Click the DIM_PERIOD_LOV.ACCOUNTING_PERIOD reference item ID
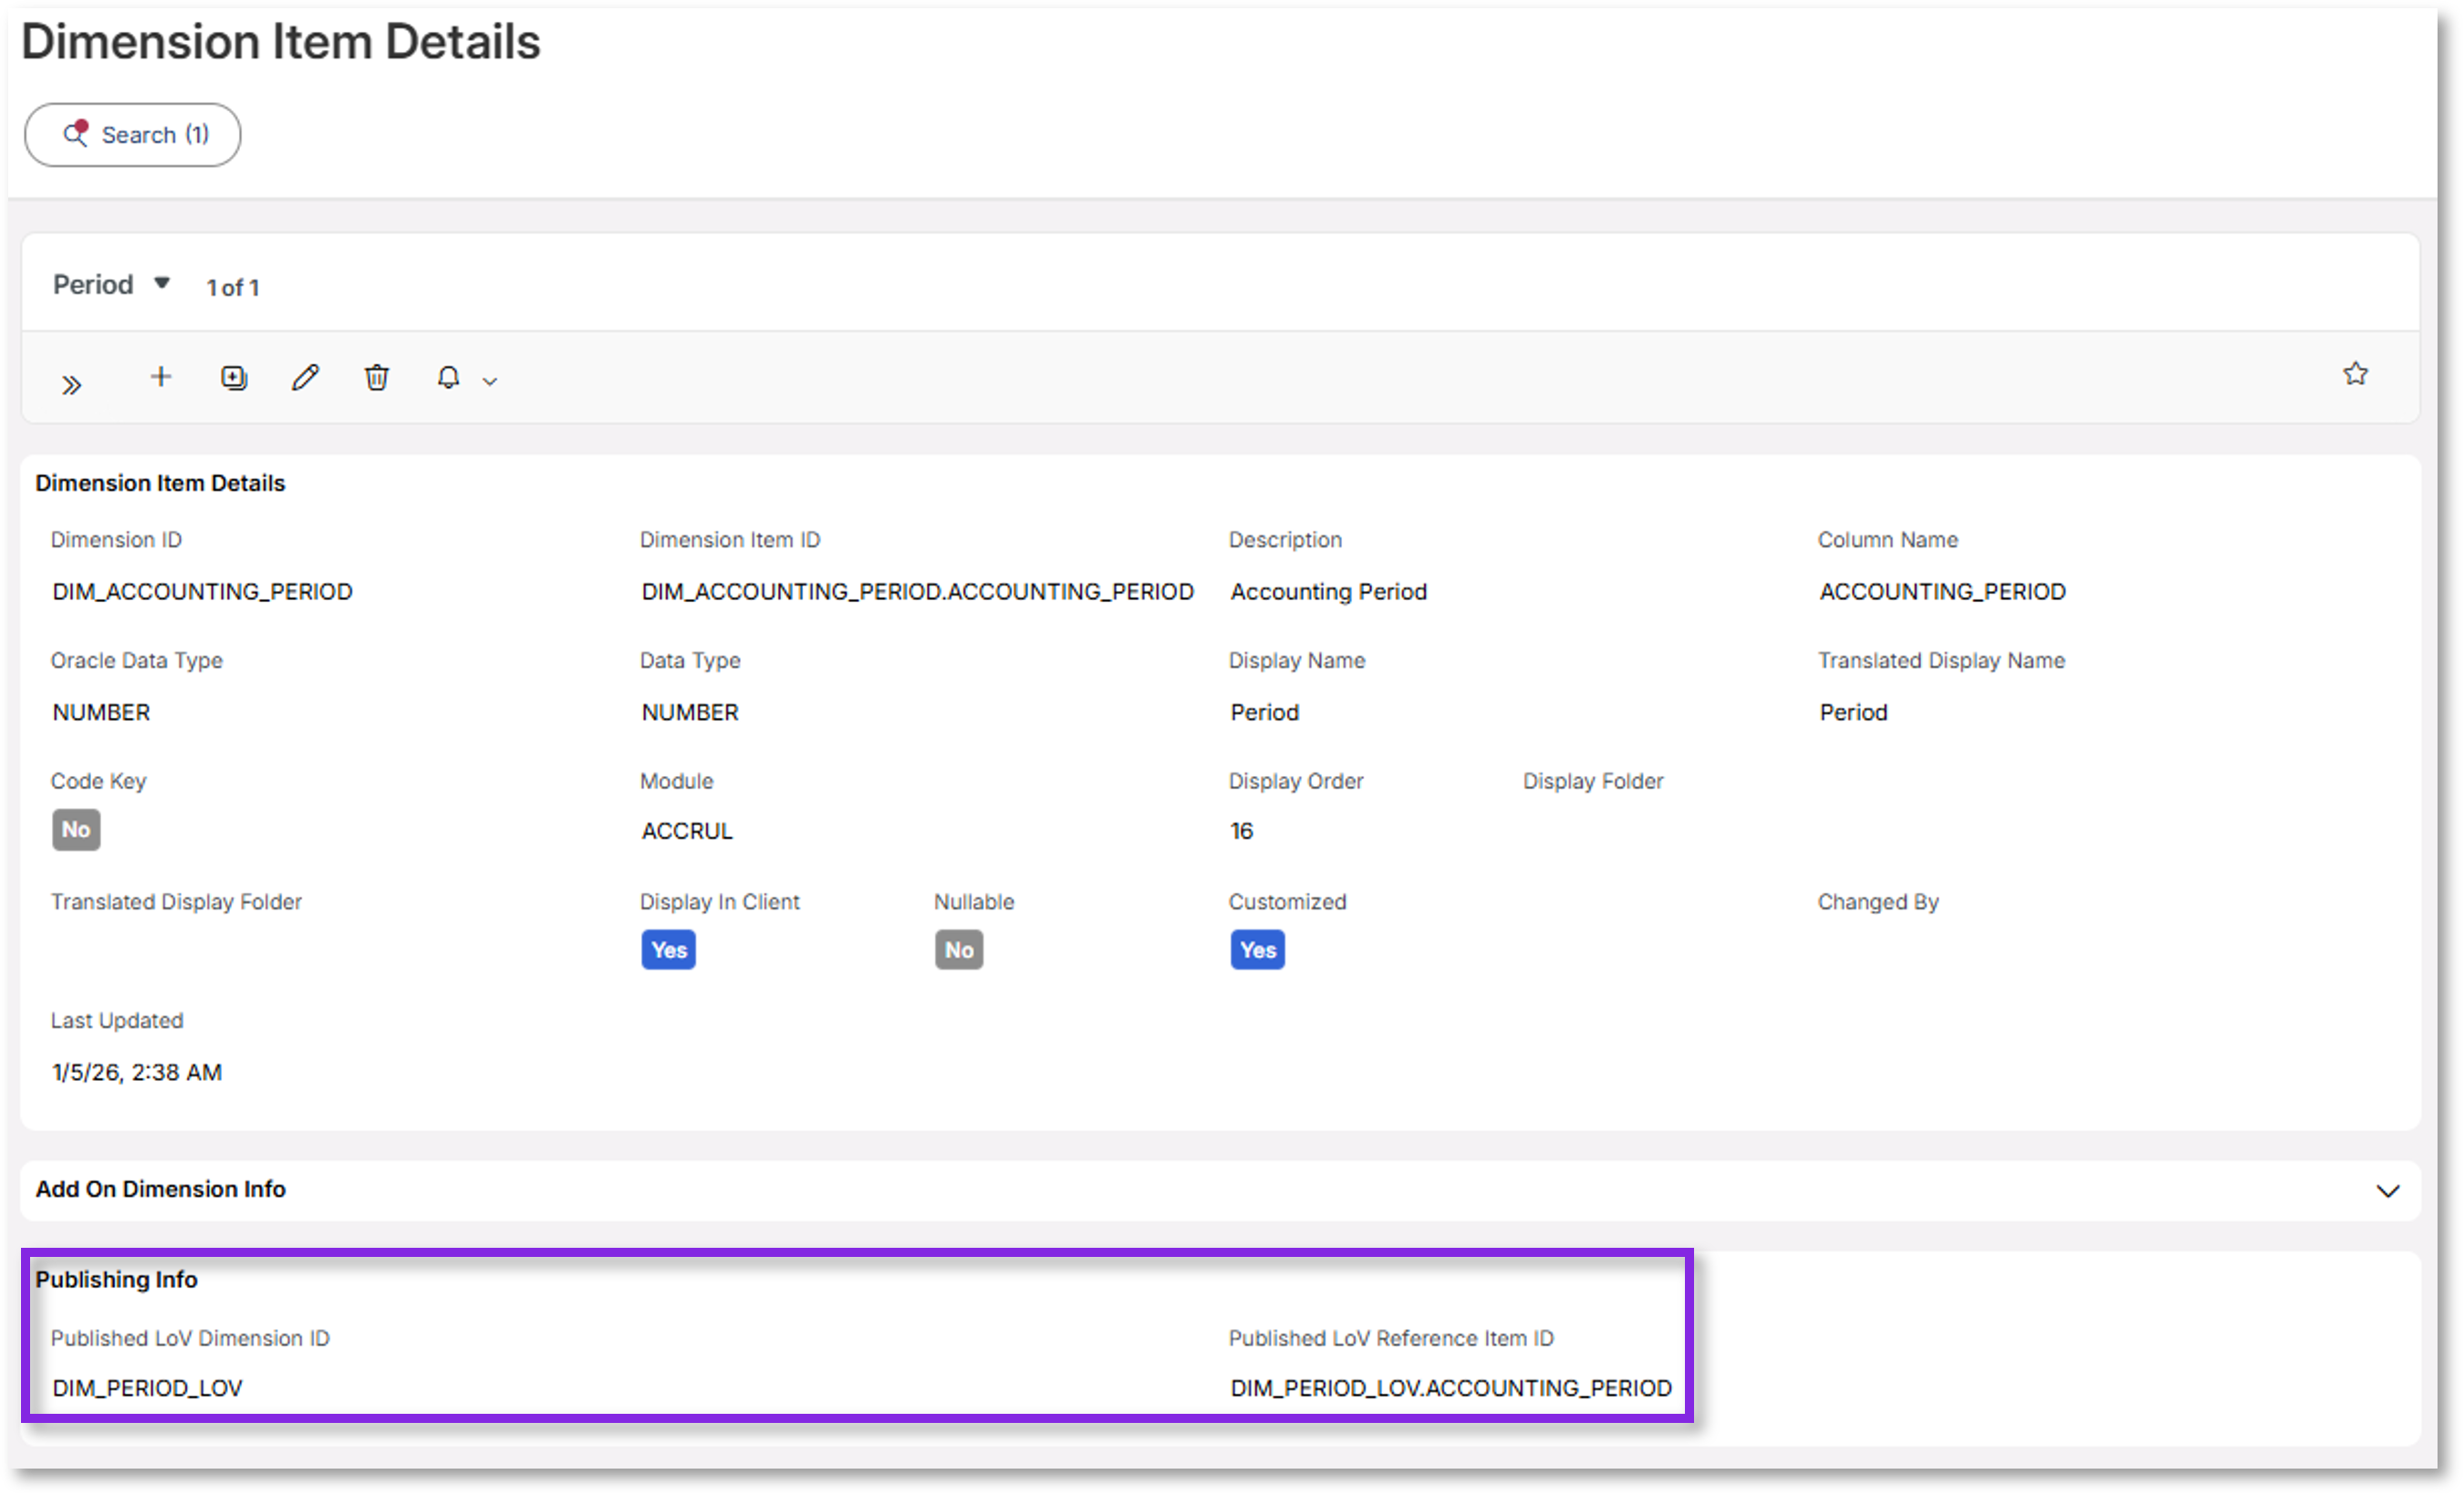2464x1495 pixels. 1451,1389
